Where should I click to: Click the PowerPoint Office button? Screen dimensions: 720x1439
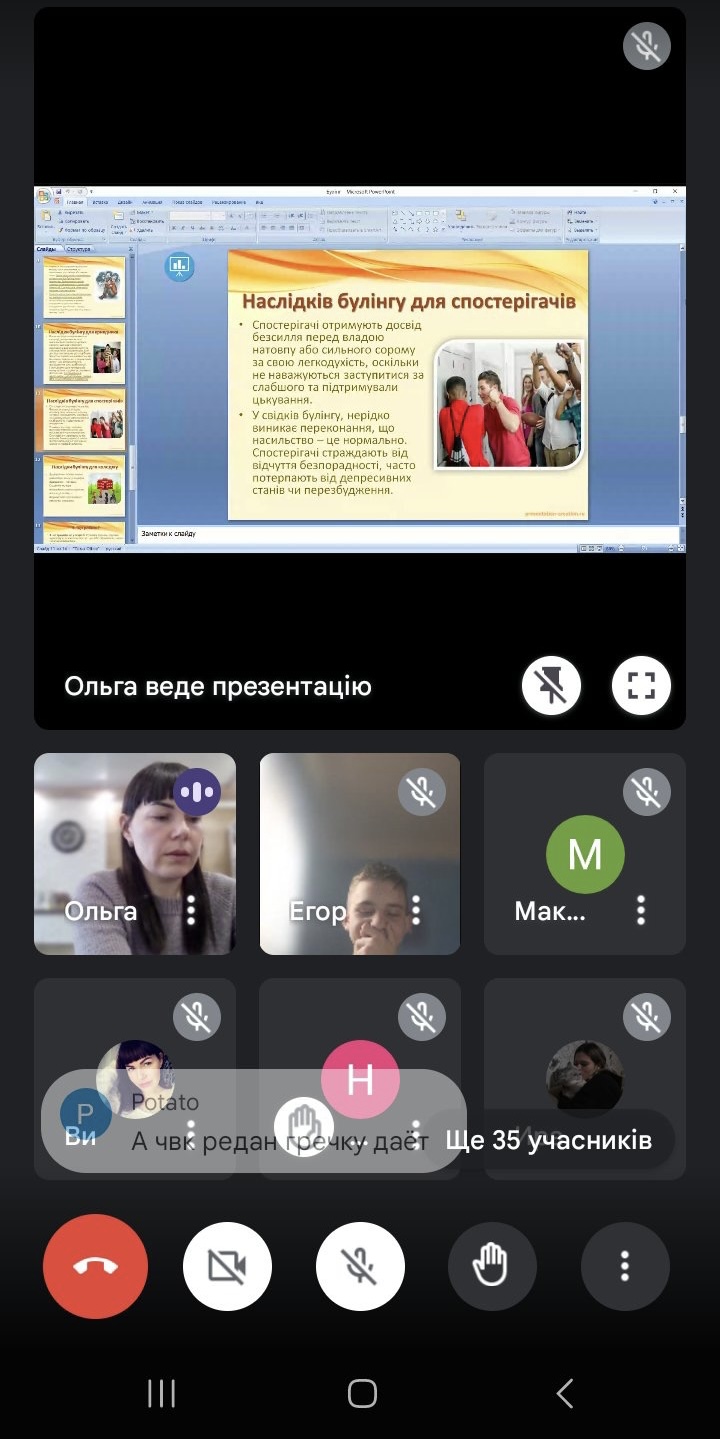point(44,196)
